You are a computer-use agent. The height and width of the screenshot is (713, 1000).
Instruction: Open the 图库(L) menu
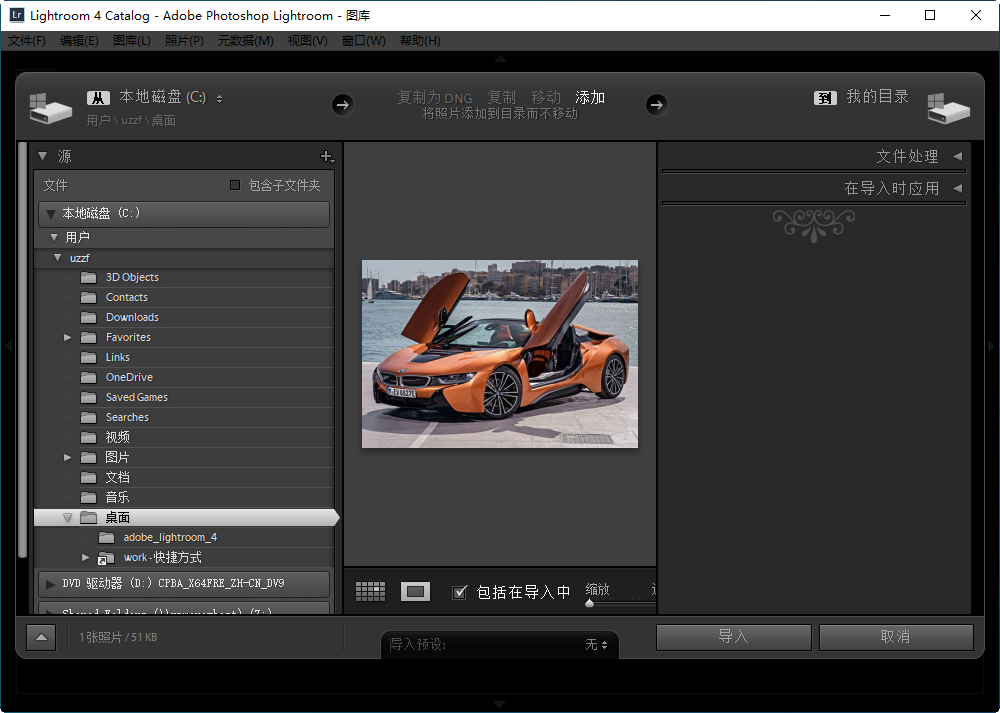[132, 41]
